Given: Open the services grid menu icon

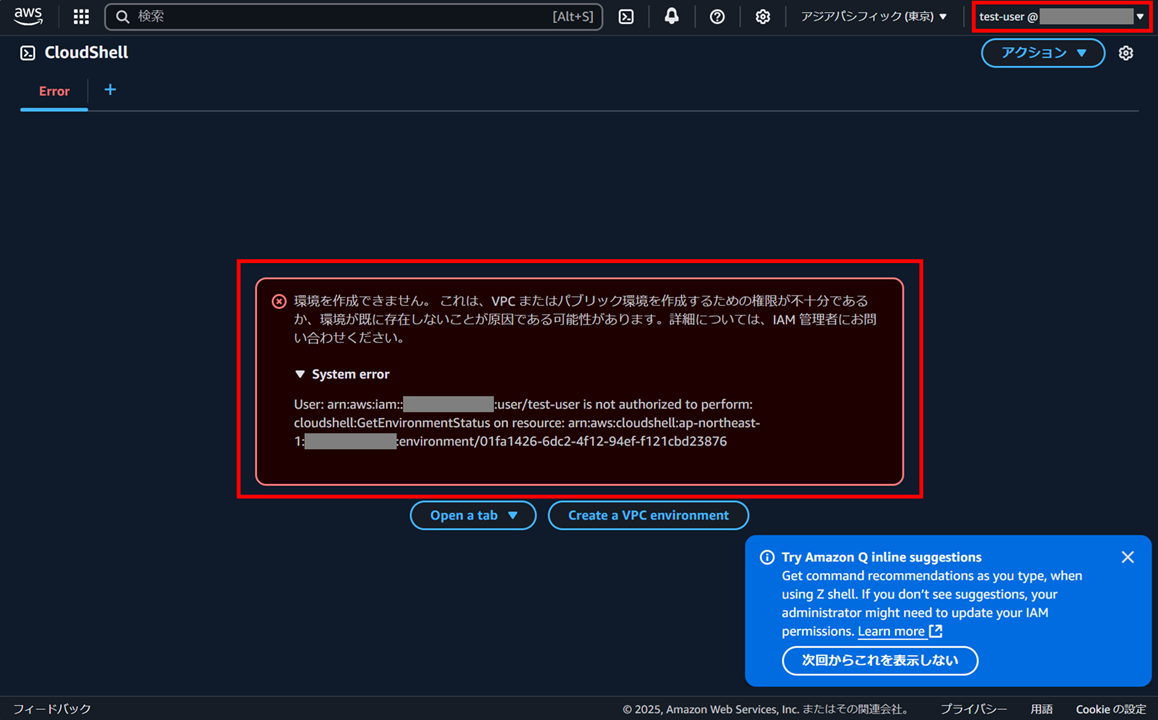Looking at the screenshot, I should coord(81,16).
